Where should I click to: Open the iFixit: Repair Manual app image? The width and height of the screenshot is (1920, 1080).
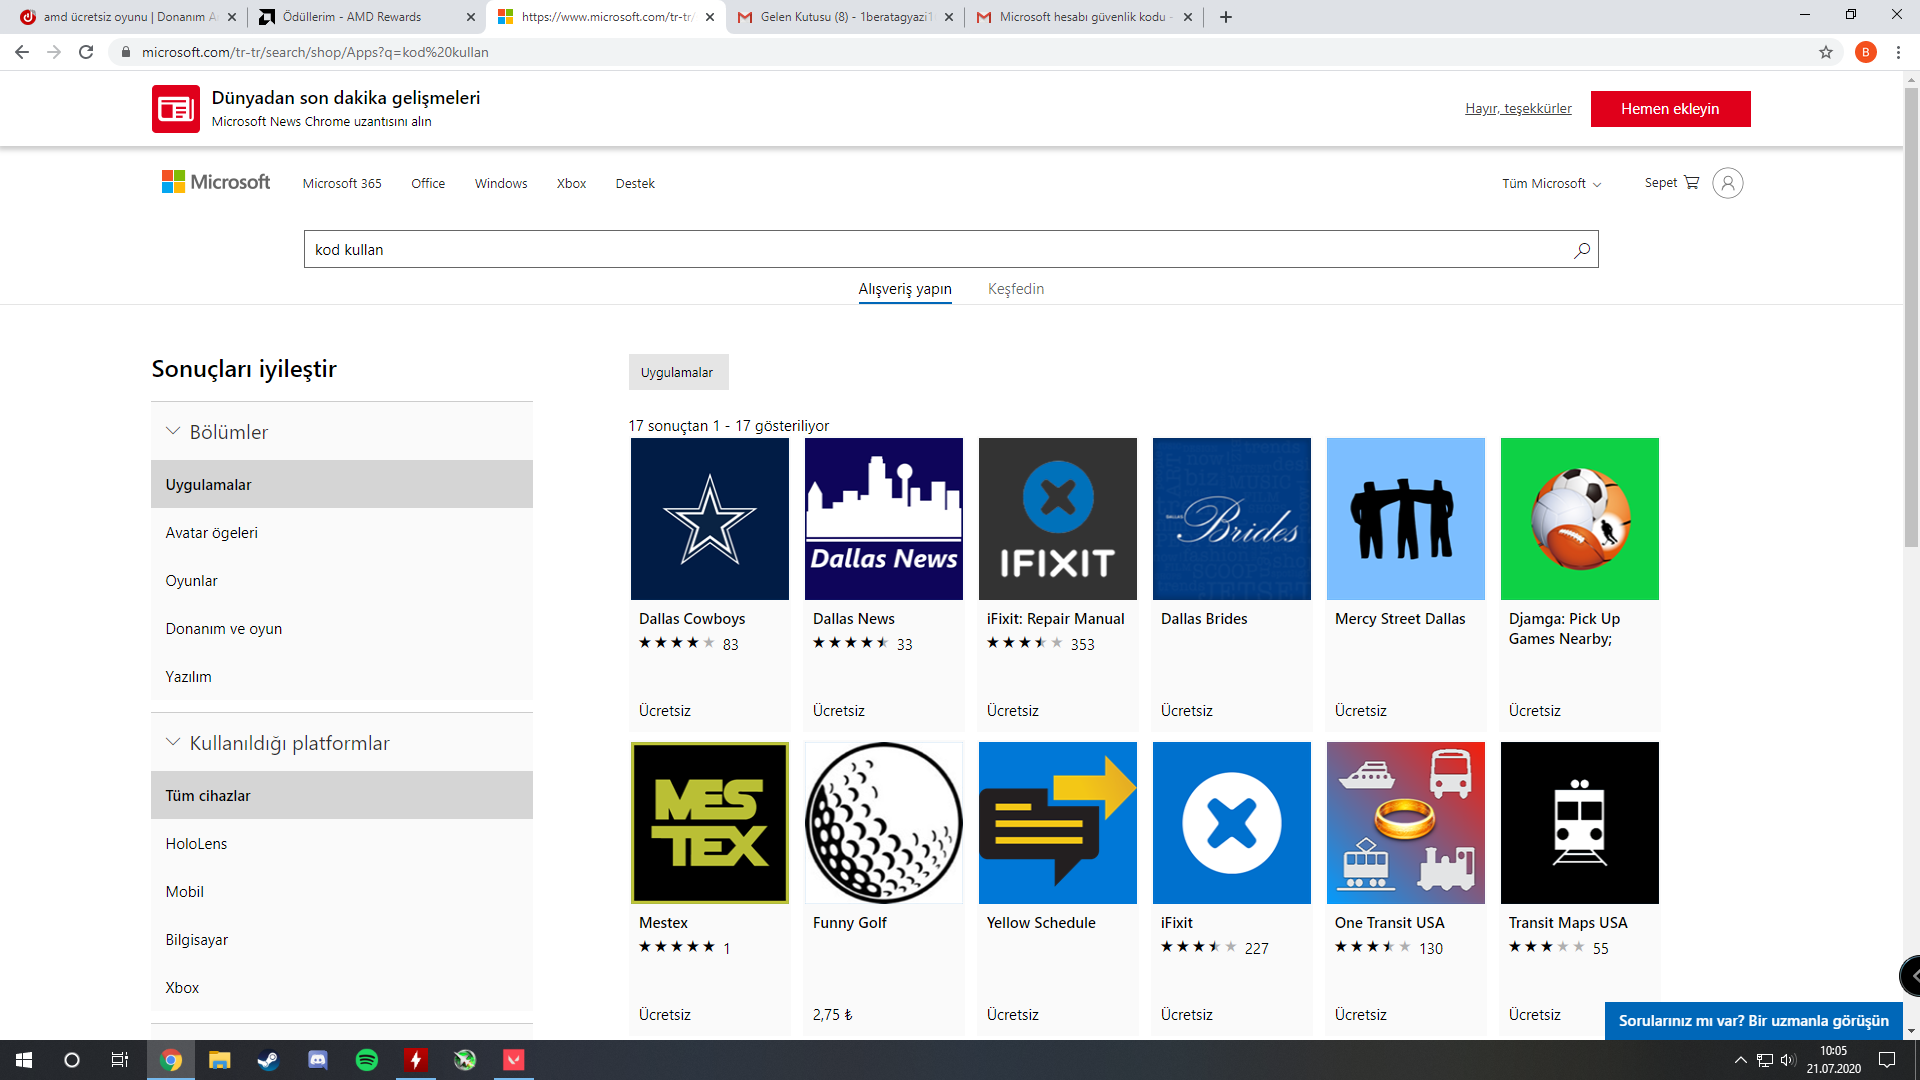1057,519
